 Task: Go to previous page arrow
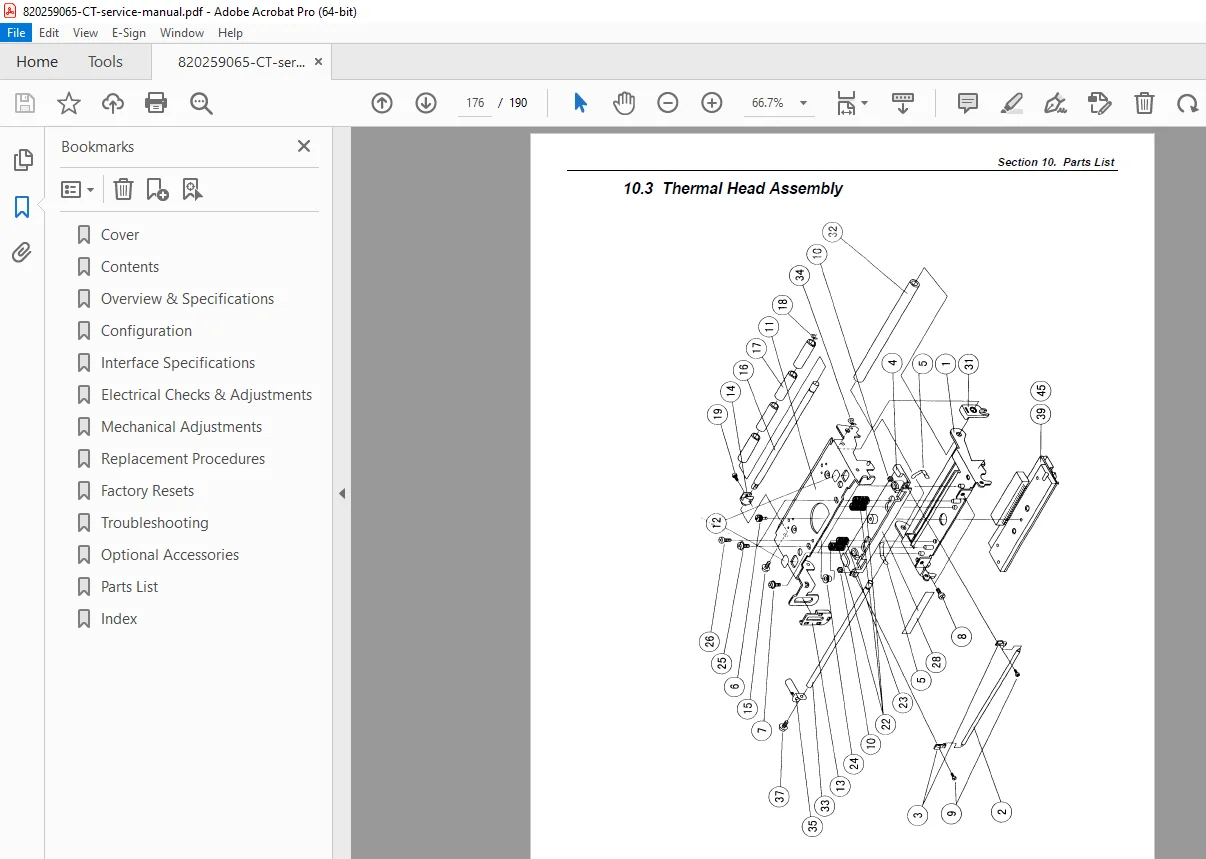[382, 103]
